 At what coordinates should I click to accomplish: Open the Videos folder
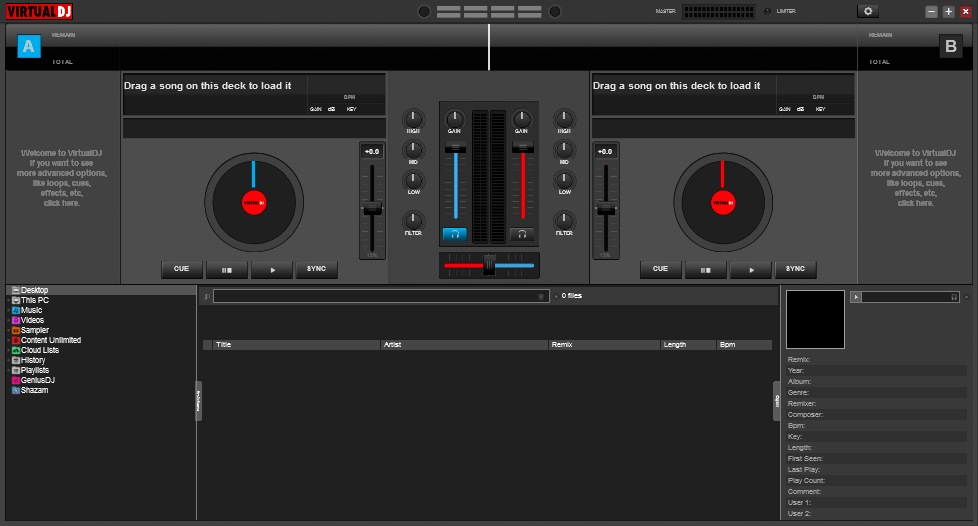tap(28, 320)
